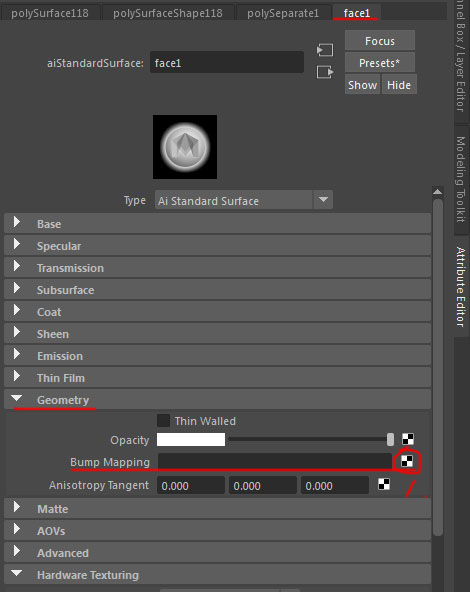The image size is (470, 592).
Task: Expand the Specular section
Action: pos(217,246)
